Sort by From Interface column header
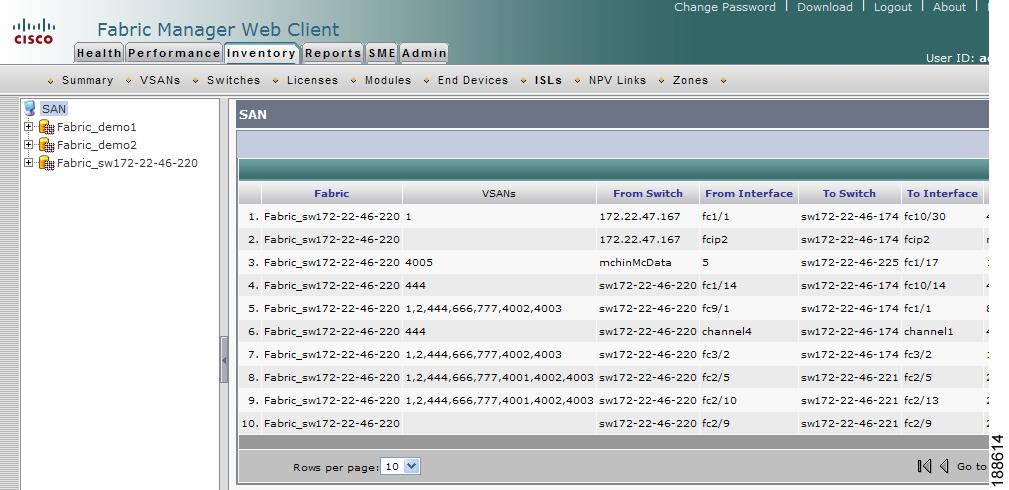Image resolution: width=1009 pixels, height=490 pixels. pos(749,193)
